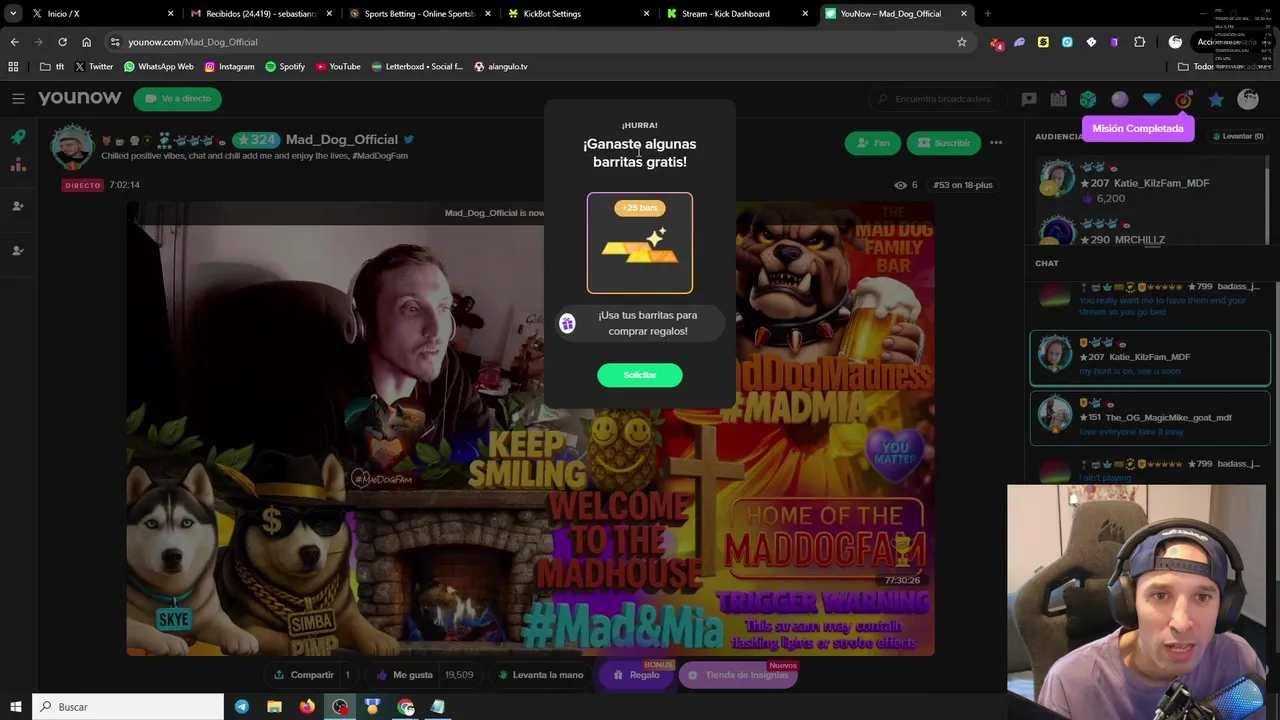
Task: Click Mad_Dog_Official's broadcaster avatar
Action: [x=72, y=147]
